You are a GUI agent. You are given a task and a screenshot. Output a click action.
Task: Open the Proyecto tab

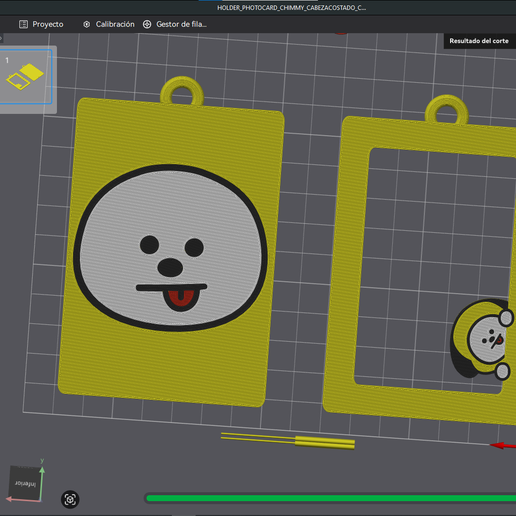coord(41,24)
